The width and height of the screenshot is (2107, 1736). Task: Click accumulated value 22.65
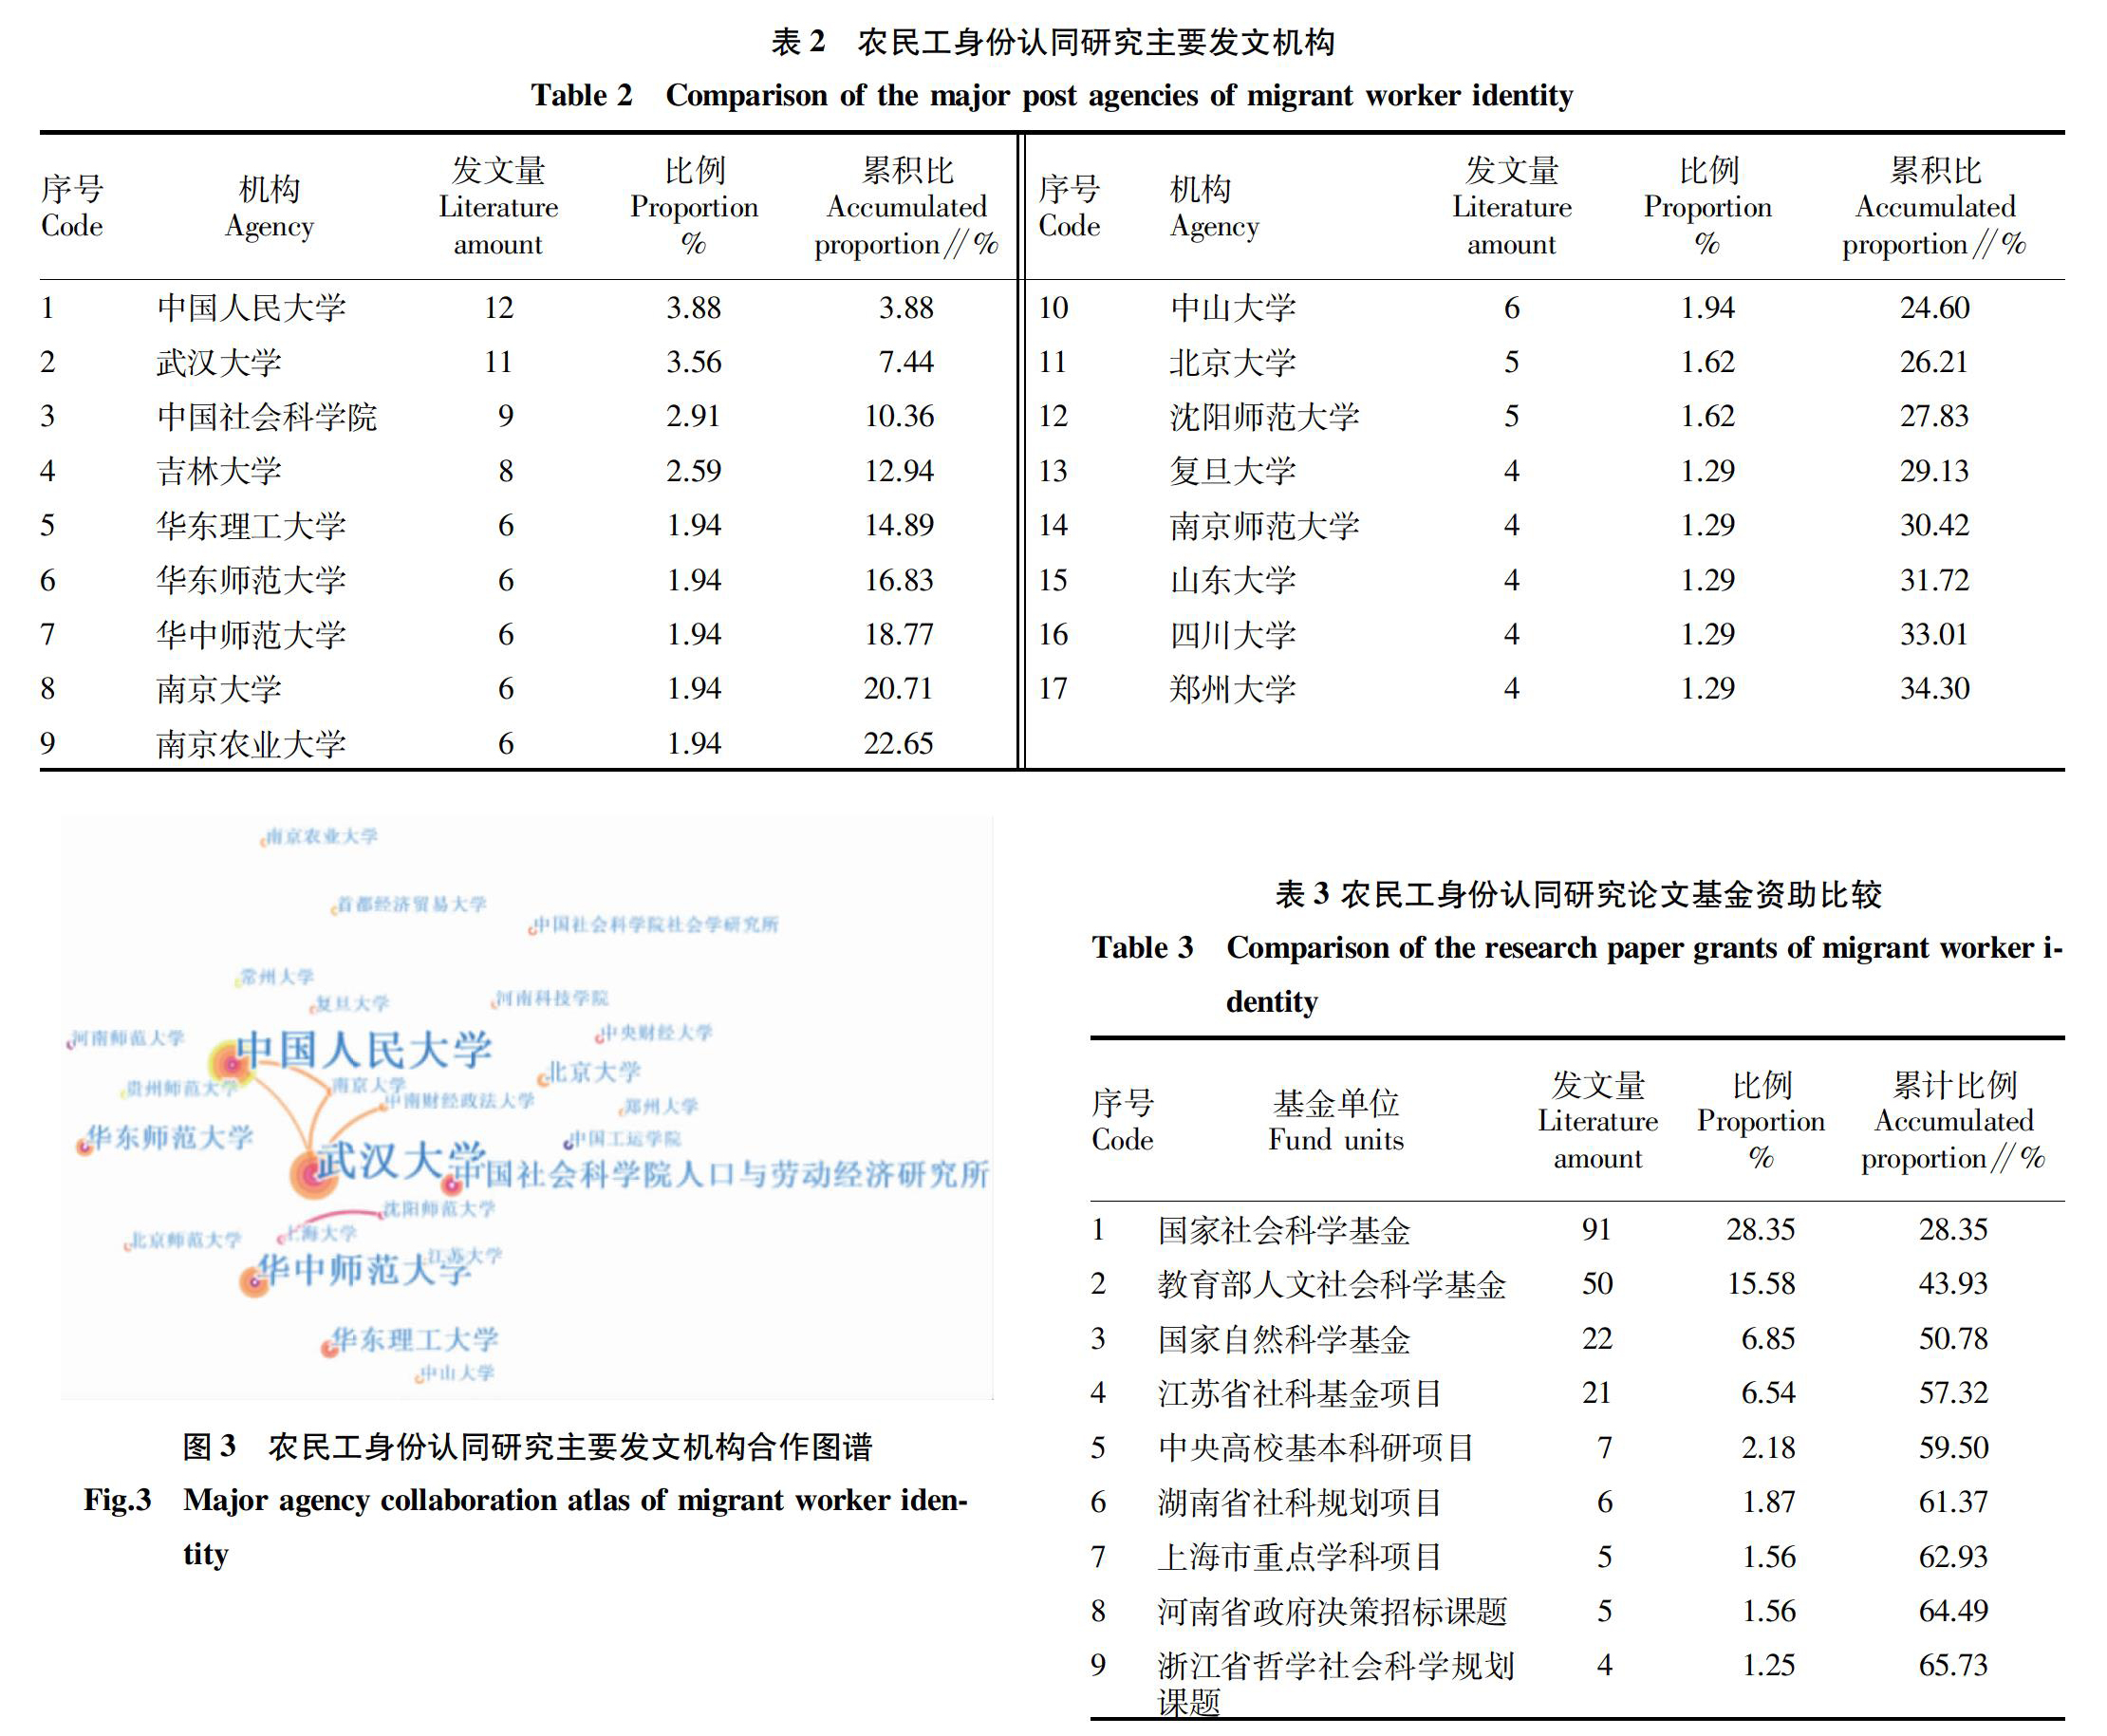tap(899, 744)
